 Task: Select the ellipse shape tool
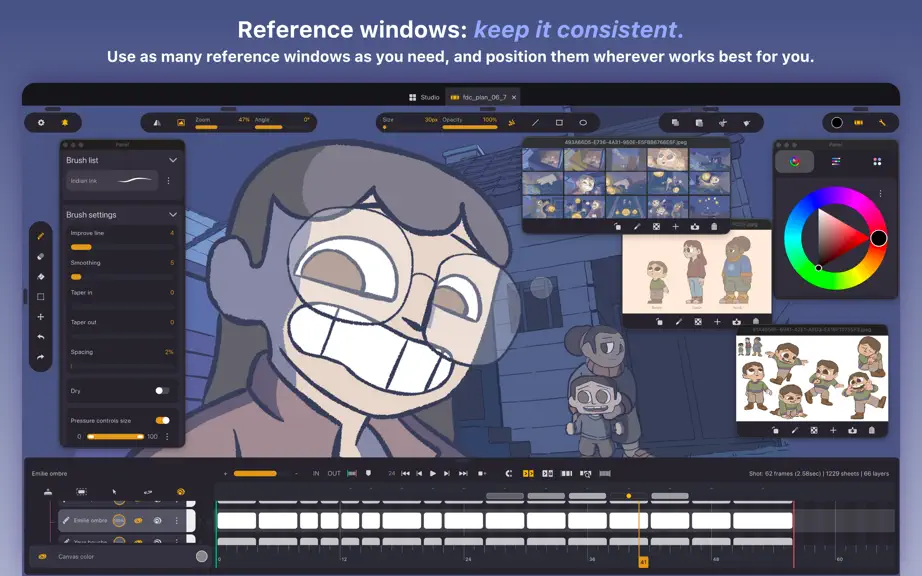583,123
